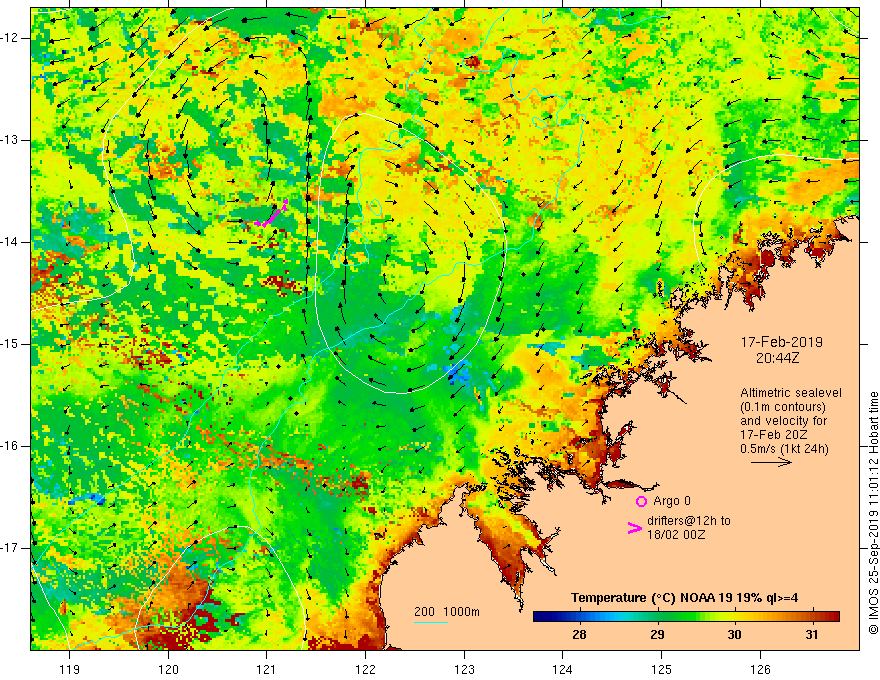Viewport: 880px width, 680px height.
Task: Click the 0.5m/s velocity scale arrow
Action: (771, 462)
